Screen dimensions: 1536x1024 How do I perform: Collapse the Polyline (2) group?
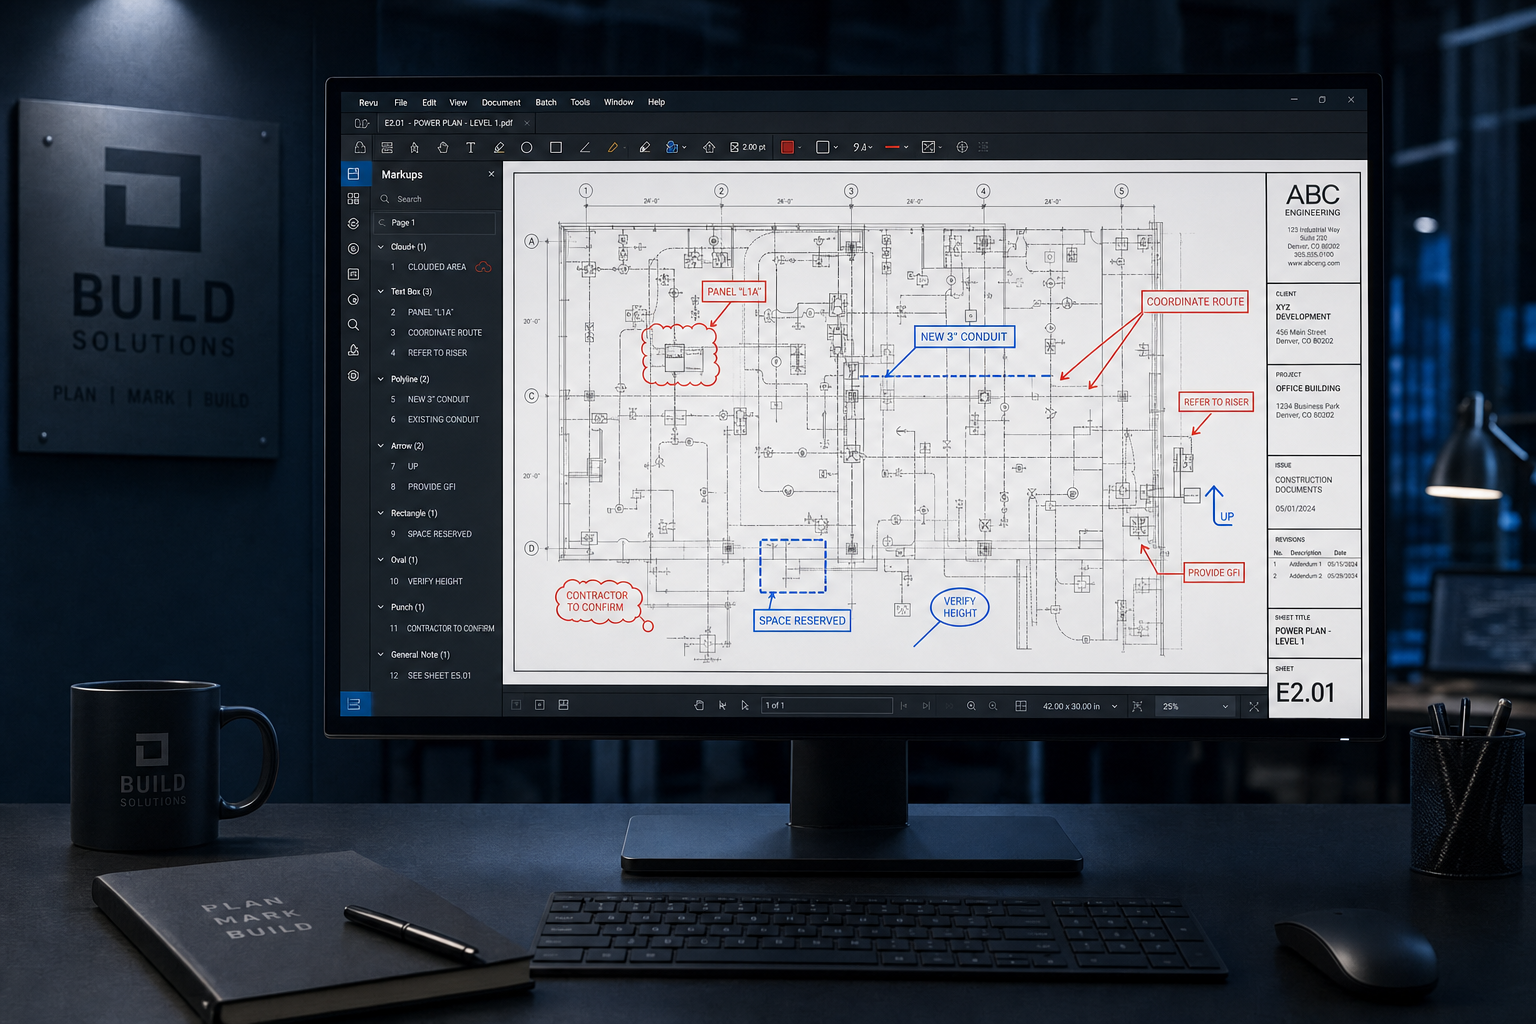[x=381, y=379]
